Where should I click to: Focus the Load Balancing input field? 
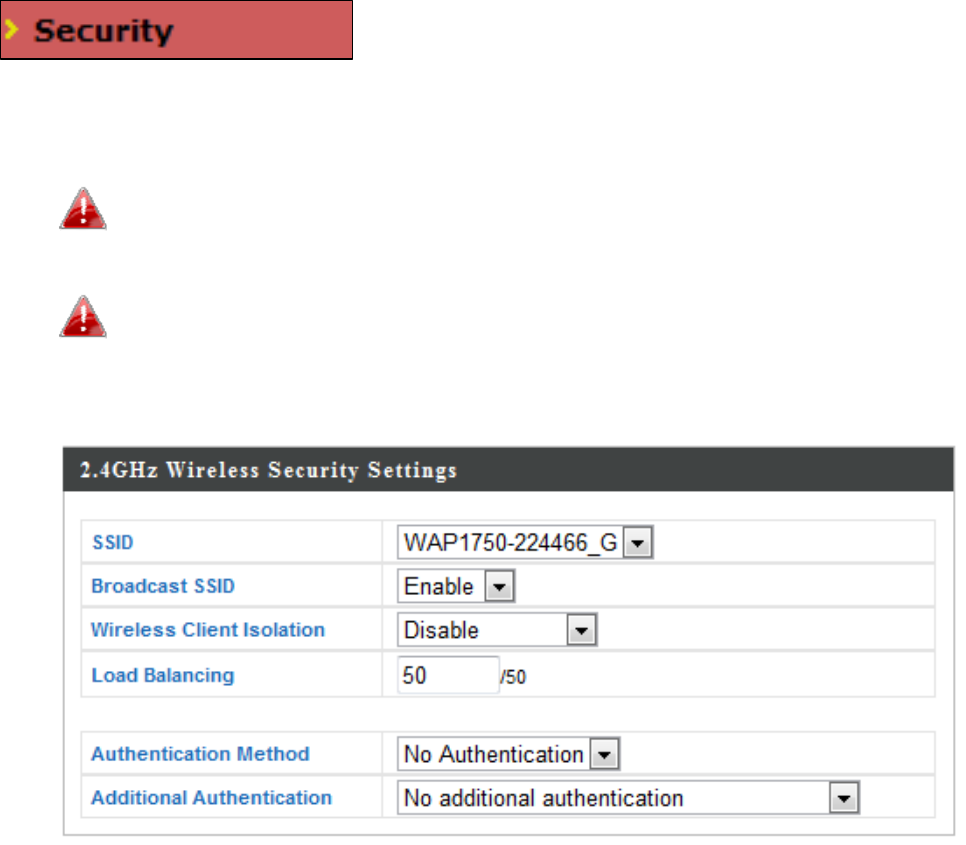(447, 675)
